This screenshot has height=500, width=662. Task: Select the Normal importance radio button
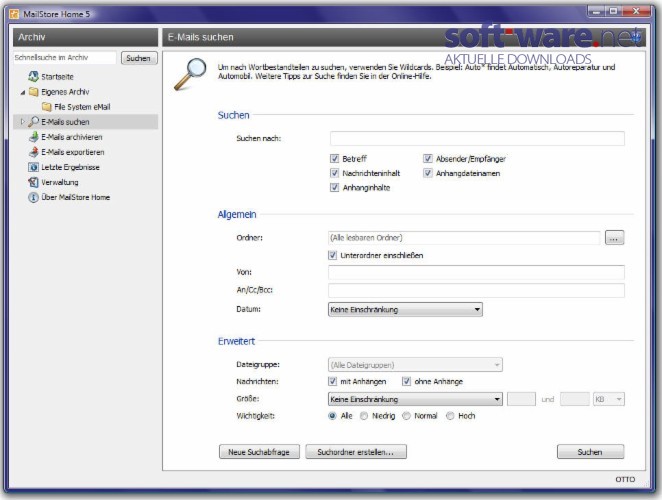[406, 416]
